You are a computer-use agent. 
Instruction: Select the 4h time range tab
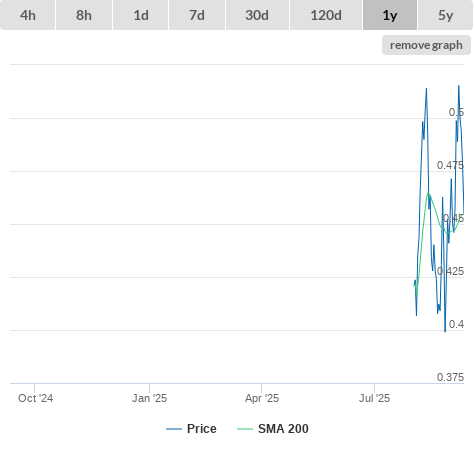27,15
